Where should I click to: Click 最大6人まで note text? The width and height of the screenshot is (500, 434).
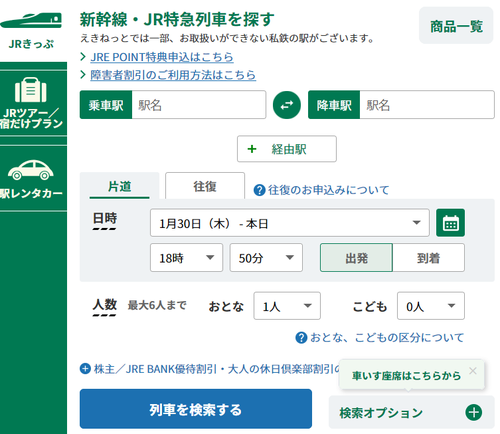pos(157,305)
